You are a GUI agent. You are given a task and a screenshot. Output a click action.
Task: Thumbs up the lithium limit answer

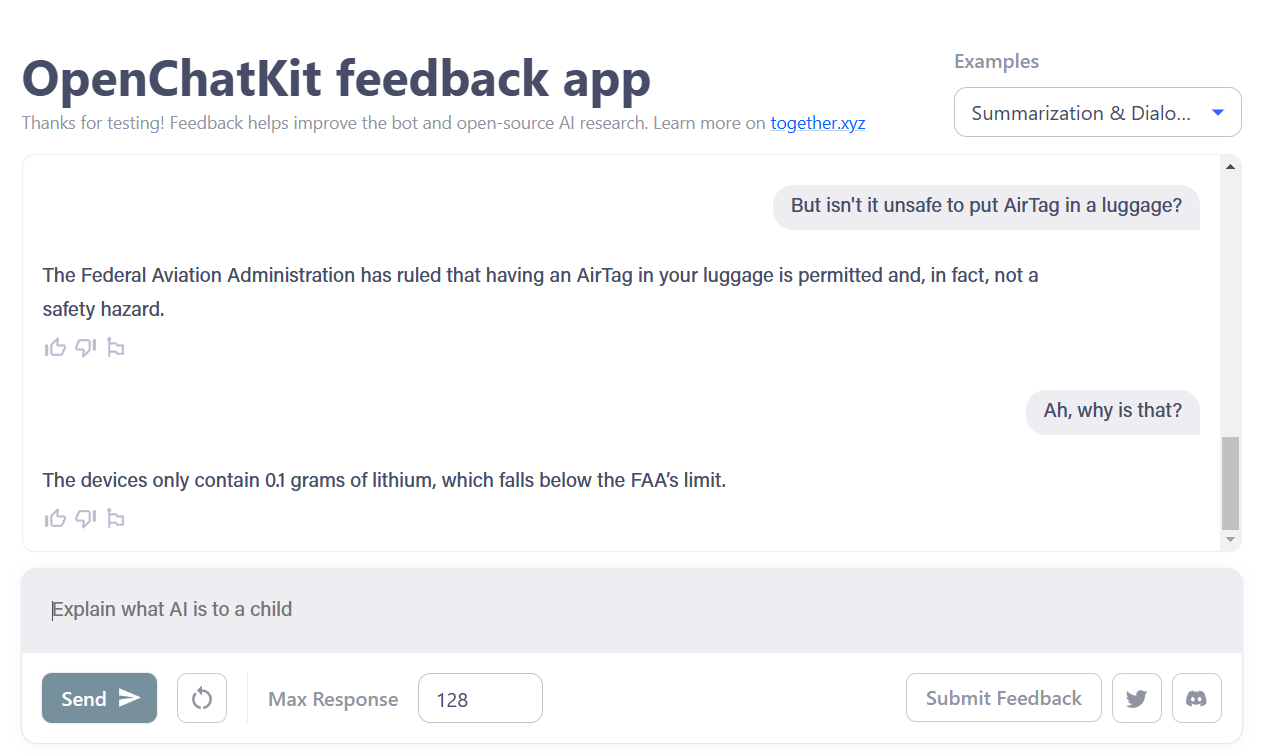(x=55, y=518)
